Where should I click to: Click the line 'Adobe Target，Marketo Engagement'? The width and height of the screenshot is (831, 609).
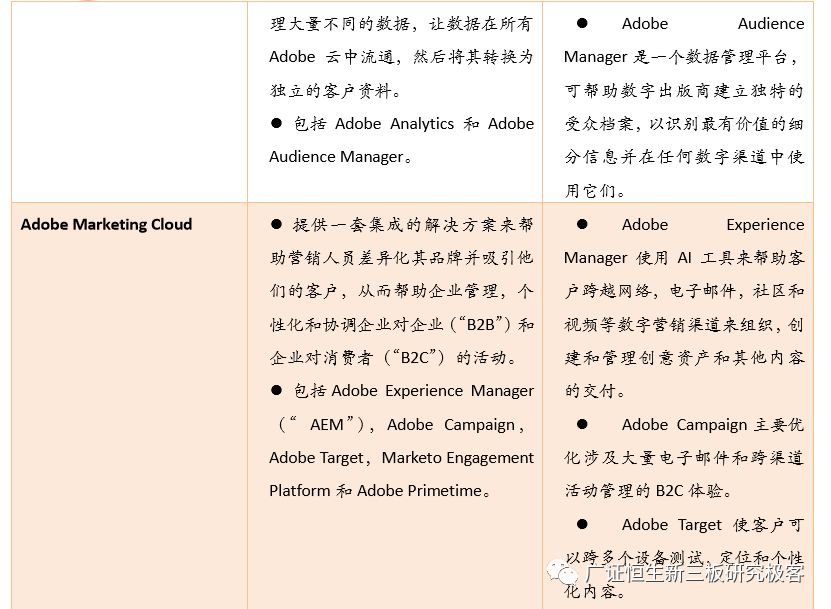click(402, 457)
